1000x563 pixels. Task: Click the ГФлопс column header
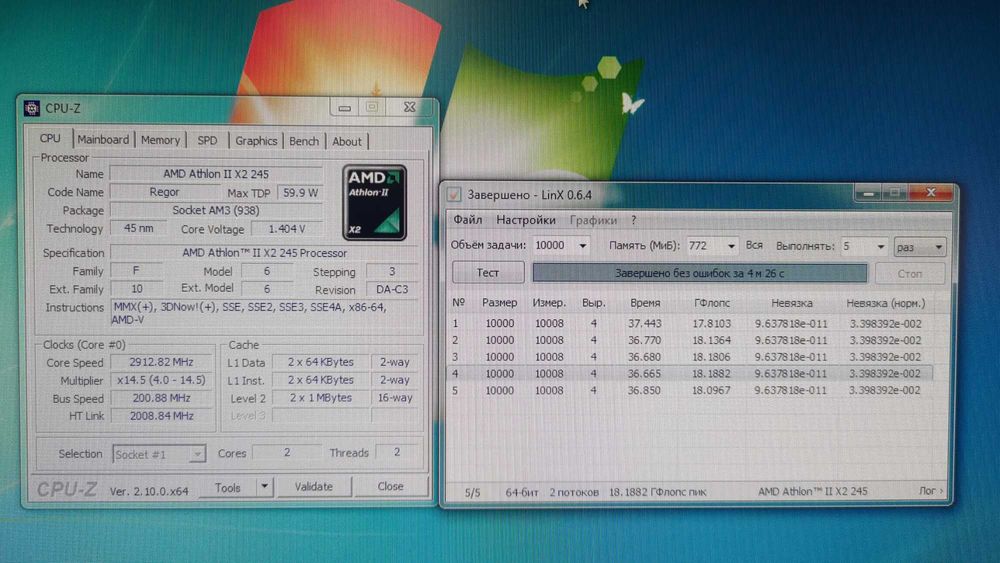(712, 303)
